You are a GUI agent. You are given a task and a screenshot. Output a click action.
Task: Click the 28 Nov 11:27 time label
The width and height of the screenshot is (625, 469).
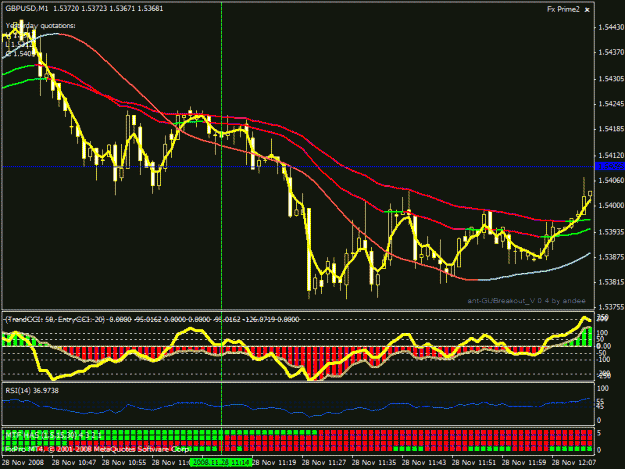click(324, 463)
